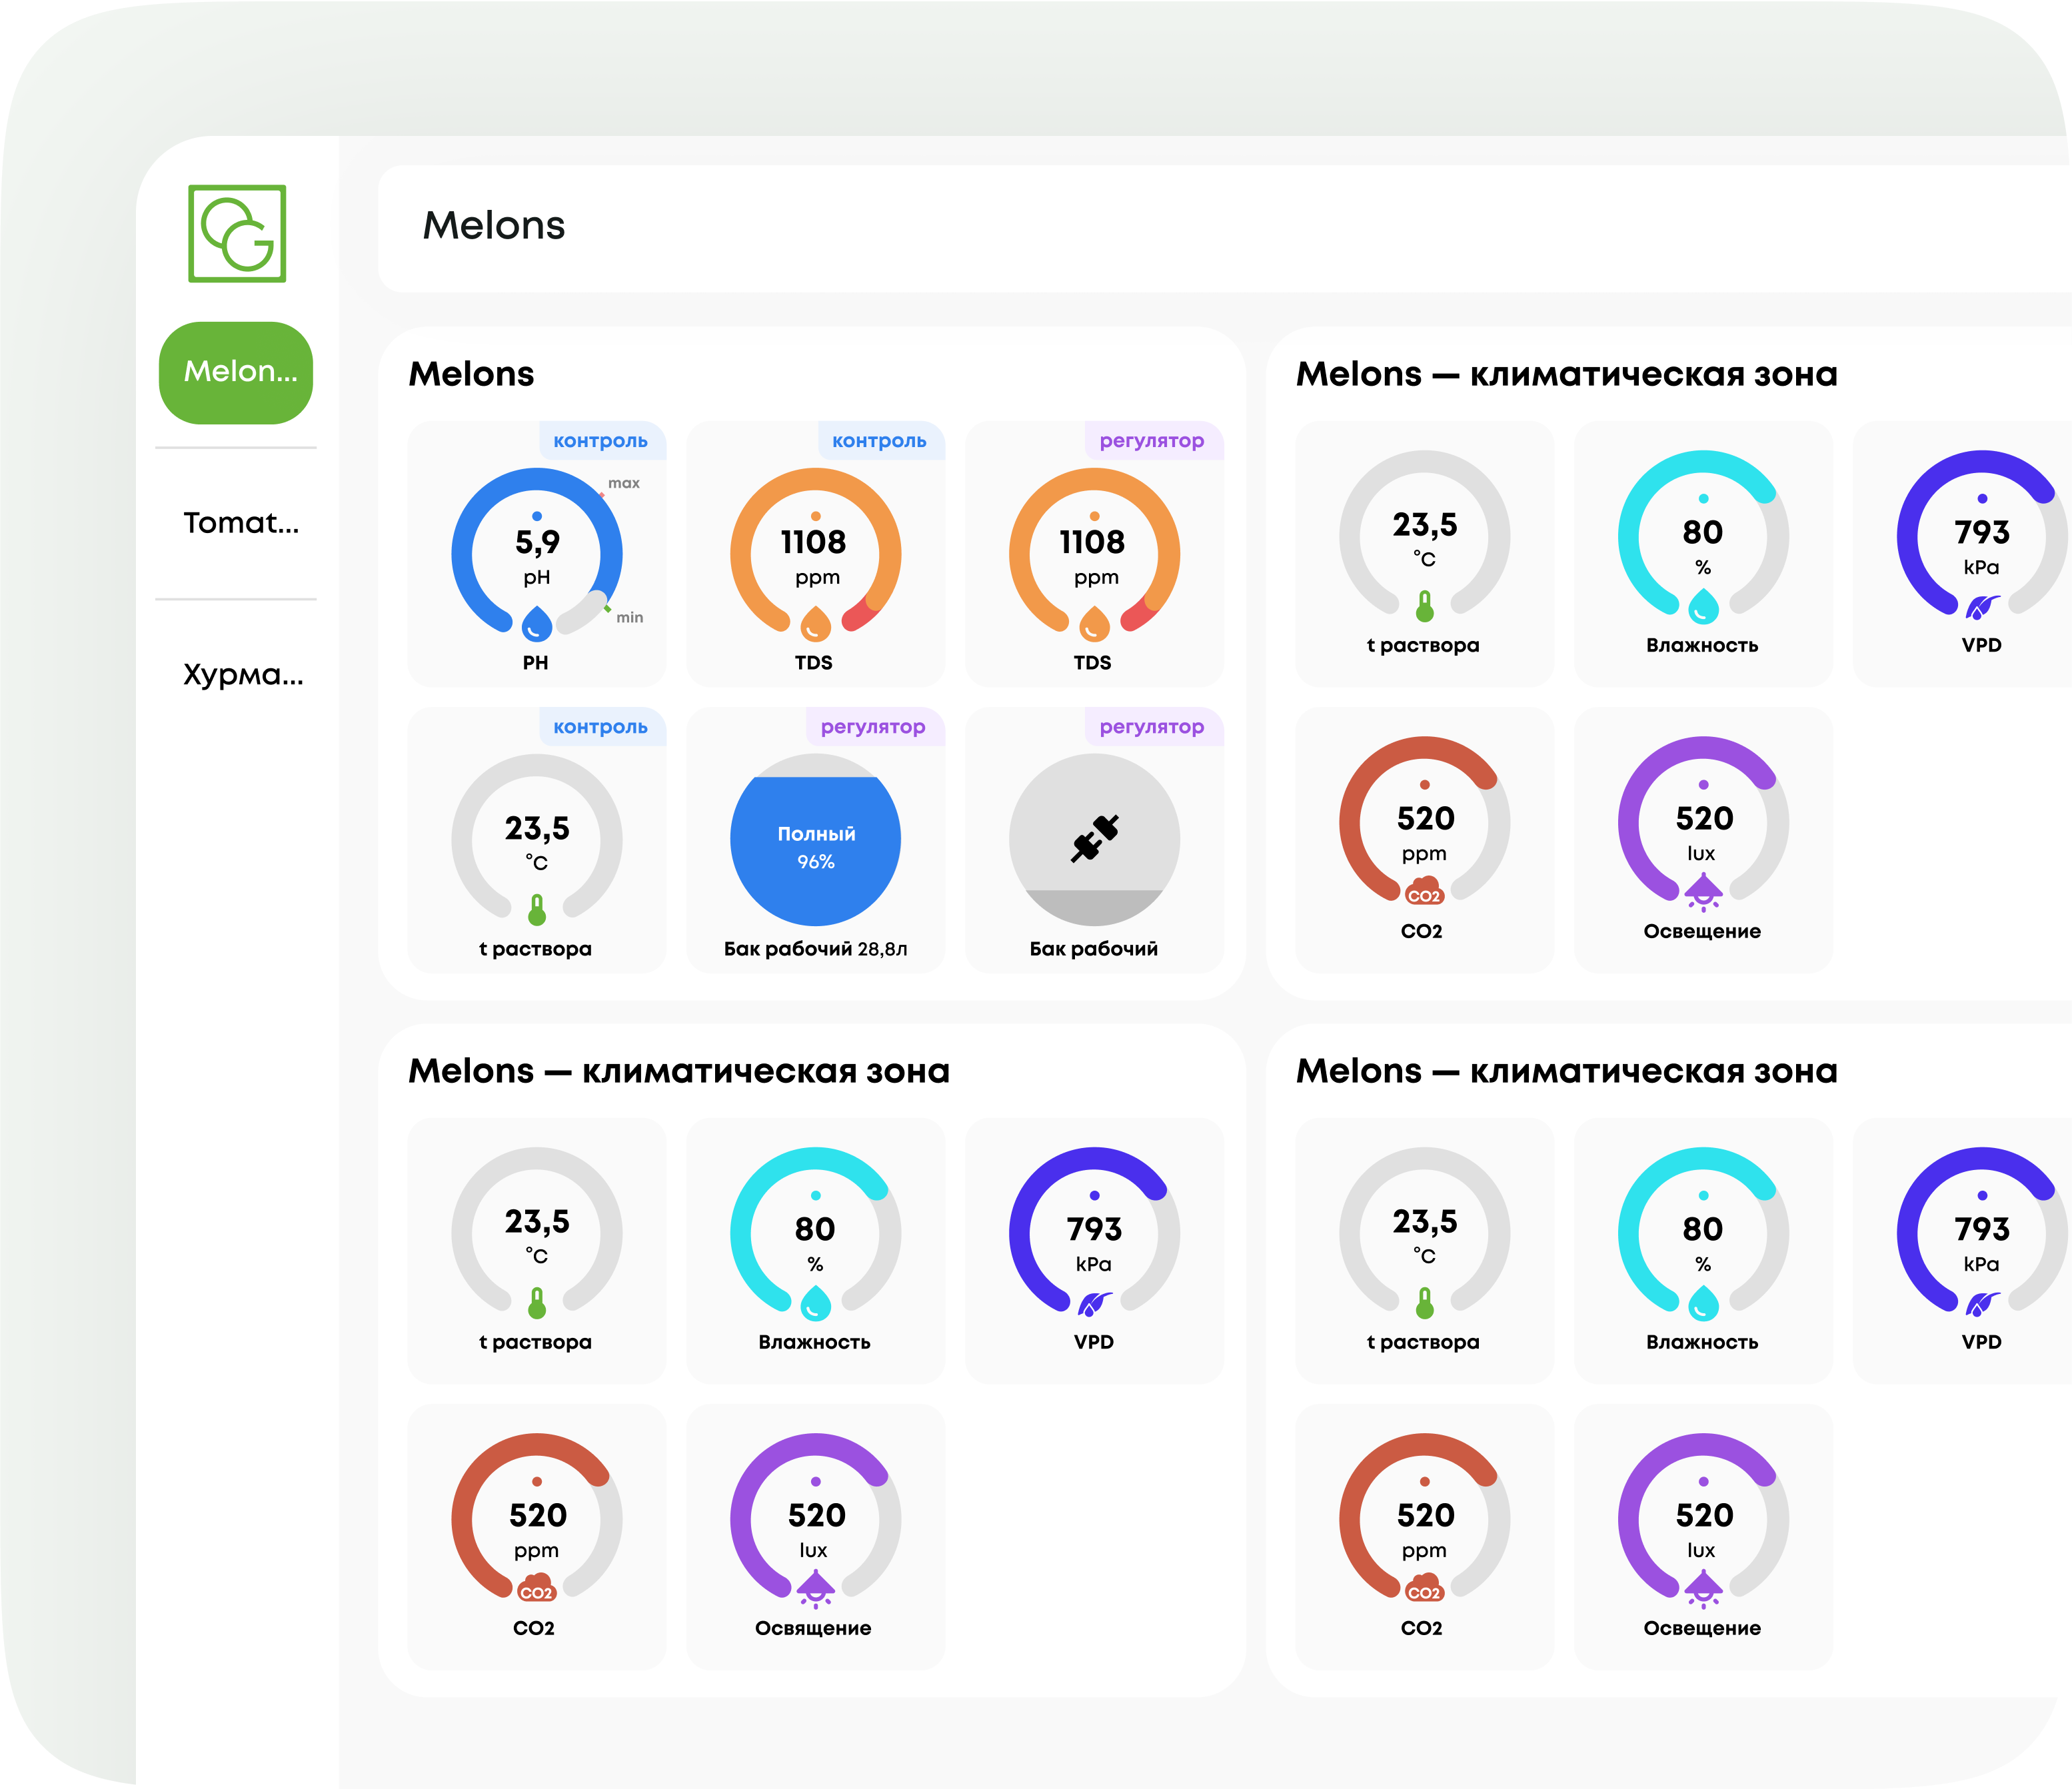Click the leaf icon on bottom-left VPD gauge

1094,1303
